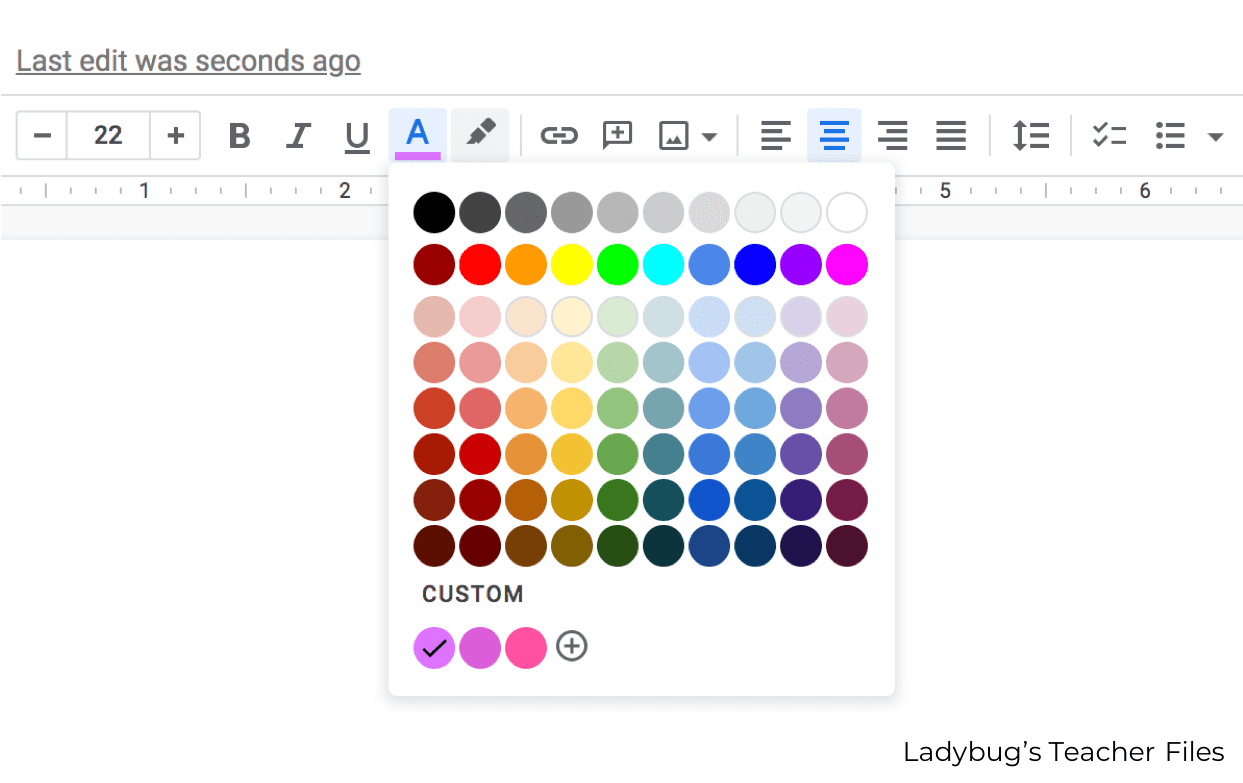Insert a link using the chain icon

[x=559, y=135]
